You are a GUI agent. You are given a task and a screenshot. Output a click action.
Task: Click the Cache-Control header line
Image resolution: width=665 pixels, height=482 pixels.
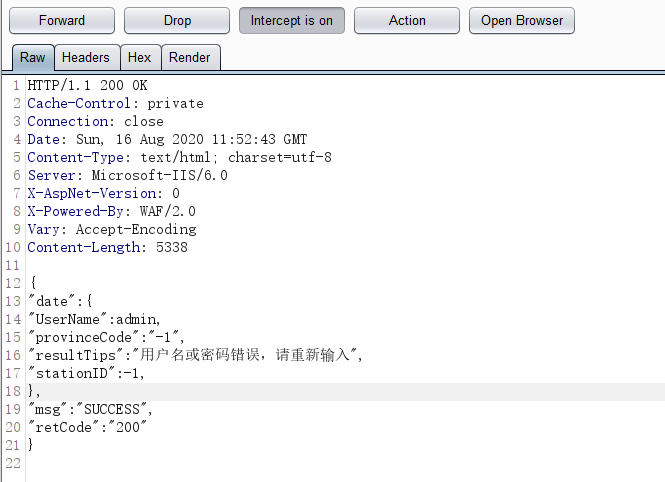click(x=115, y=104)
